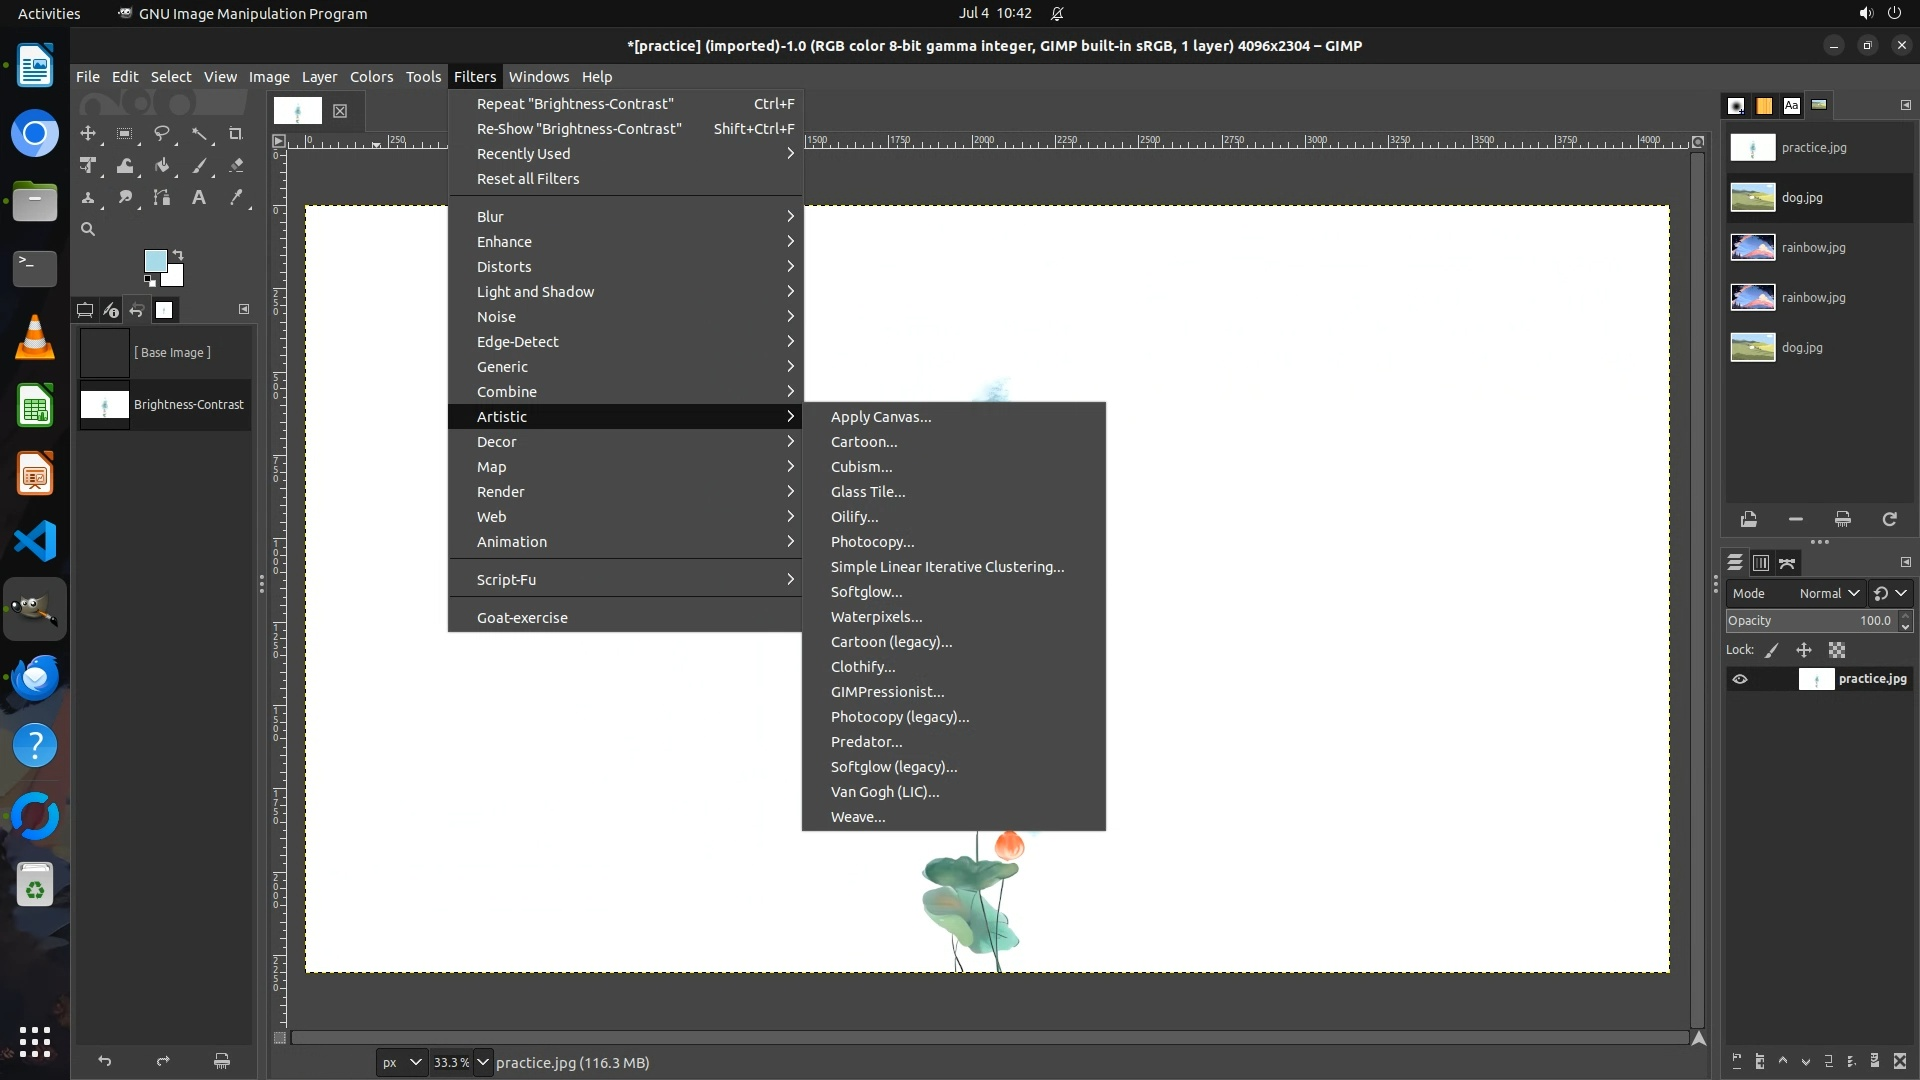This screenshot has height=1080, width=1920.
Task: Click Reset all Filters menu entry
Action: point(528,179)
